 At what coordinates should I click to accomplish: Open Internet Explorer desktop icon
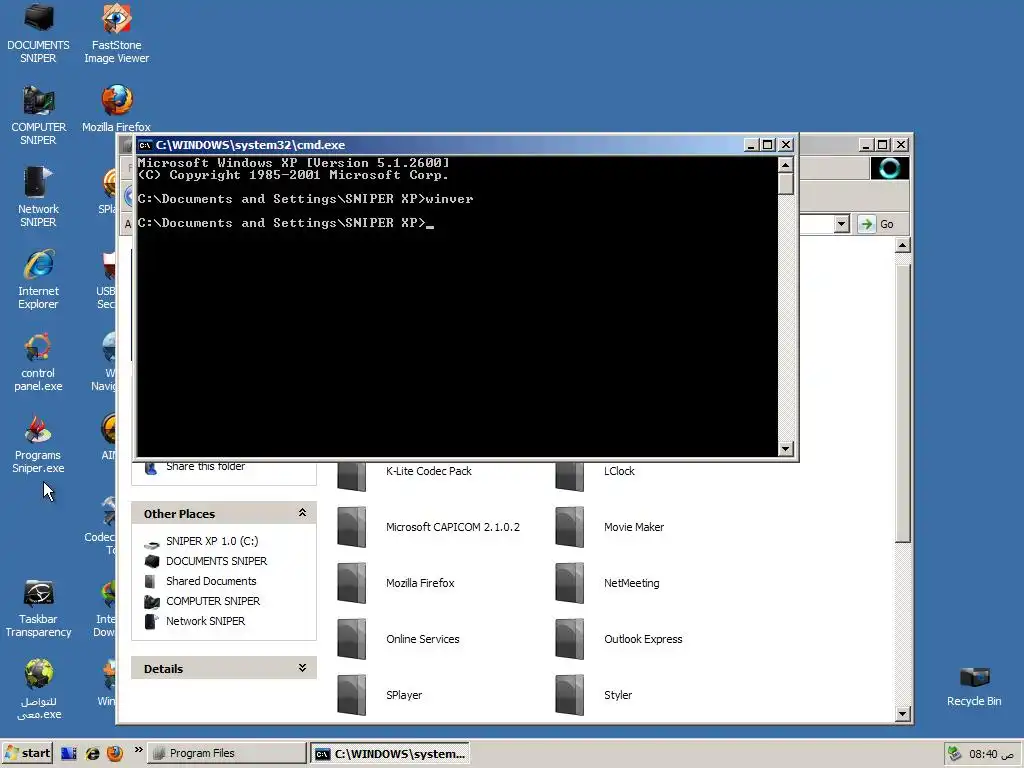click(38, 280)
